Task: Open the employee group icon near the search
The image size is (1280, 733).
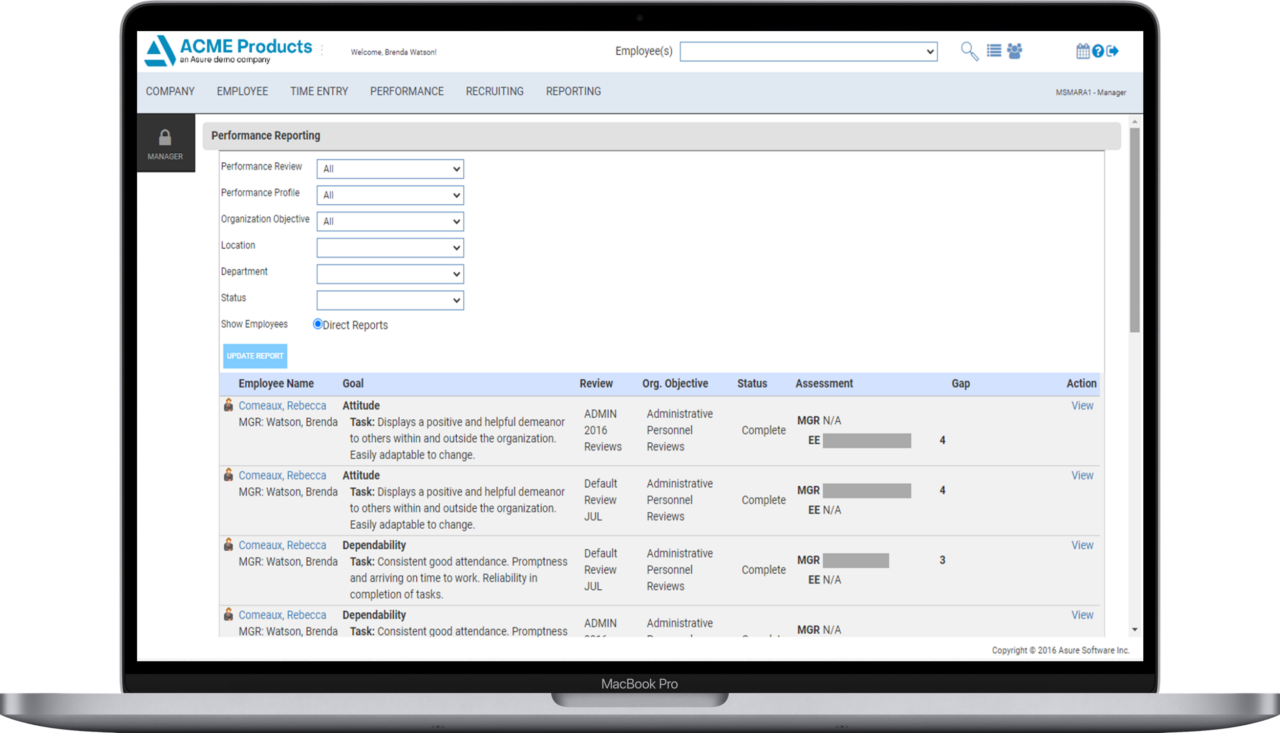Action: (x=1015, y=51)
